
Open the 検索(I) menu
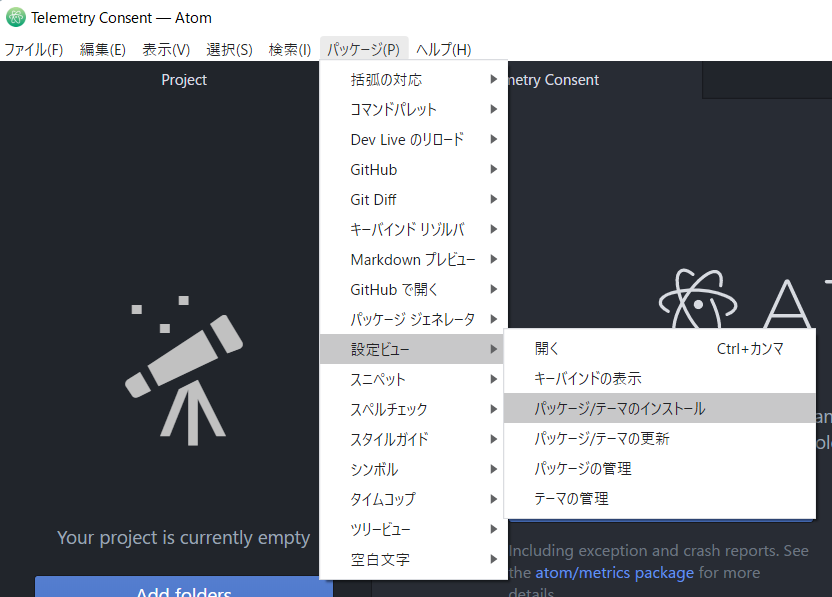[x=290, y=49]
